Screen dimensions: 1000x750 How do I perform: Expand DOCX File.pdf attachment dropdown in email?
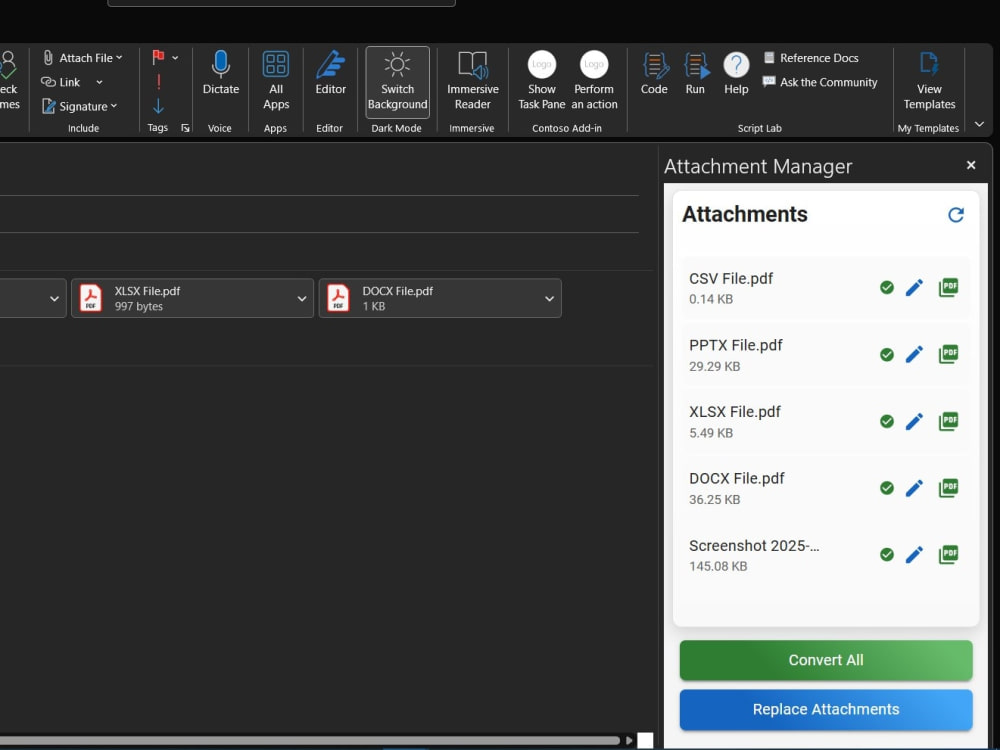[549, 298]
